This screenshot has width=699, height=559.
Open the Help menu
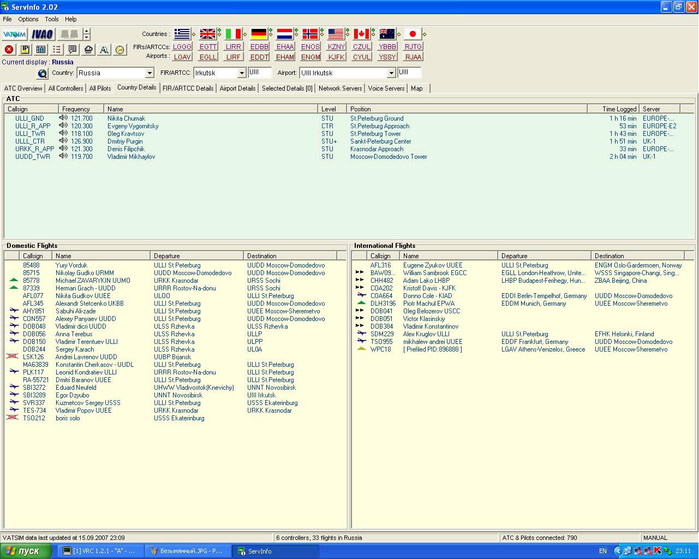(x=71, y=19)
